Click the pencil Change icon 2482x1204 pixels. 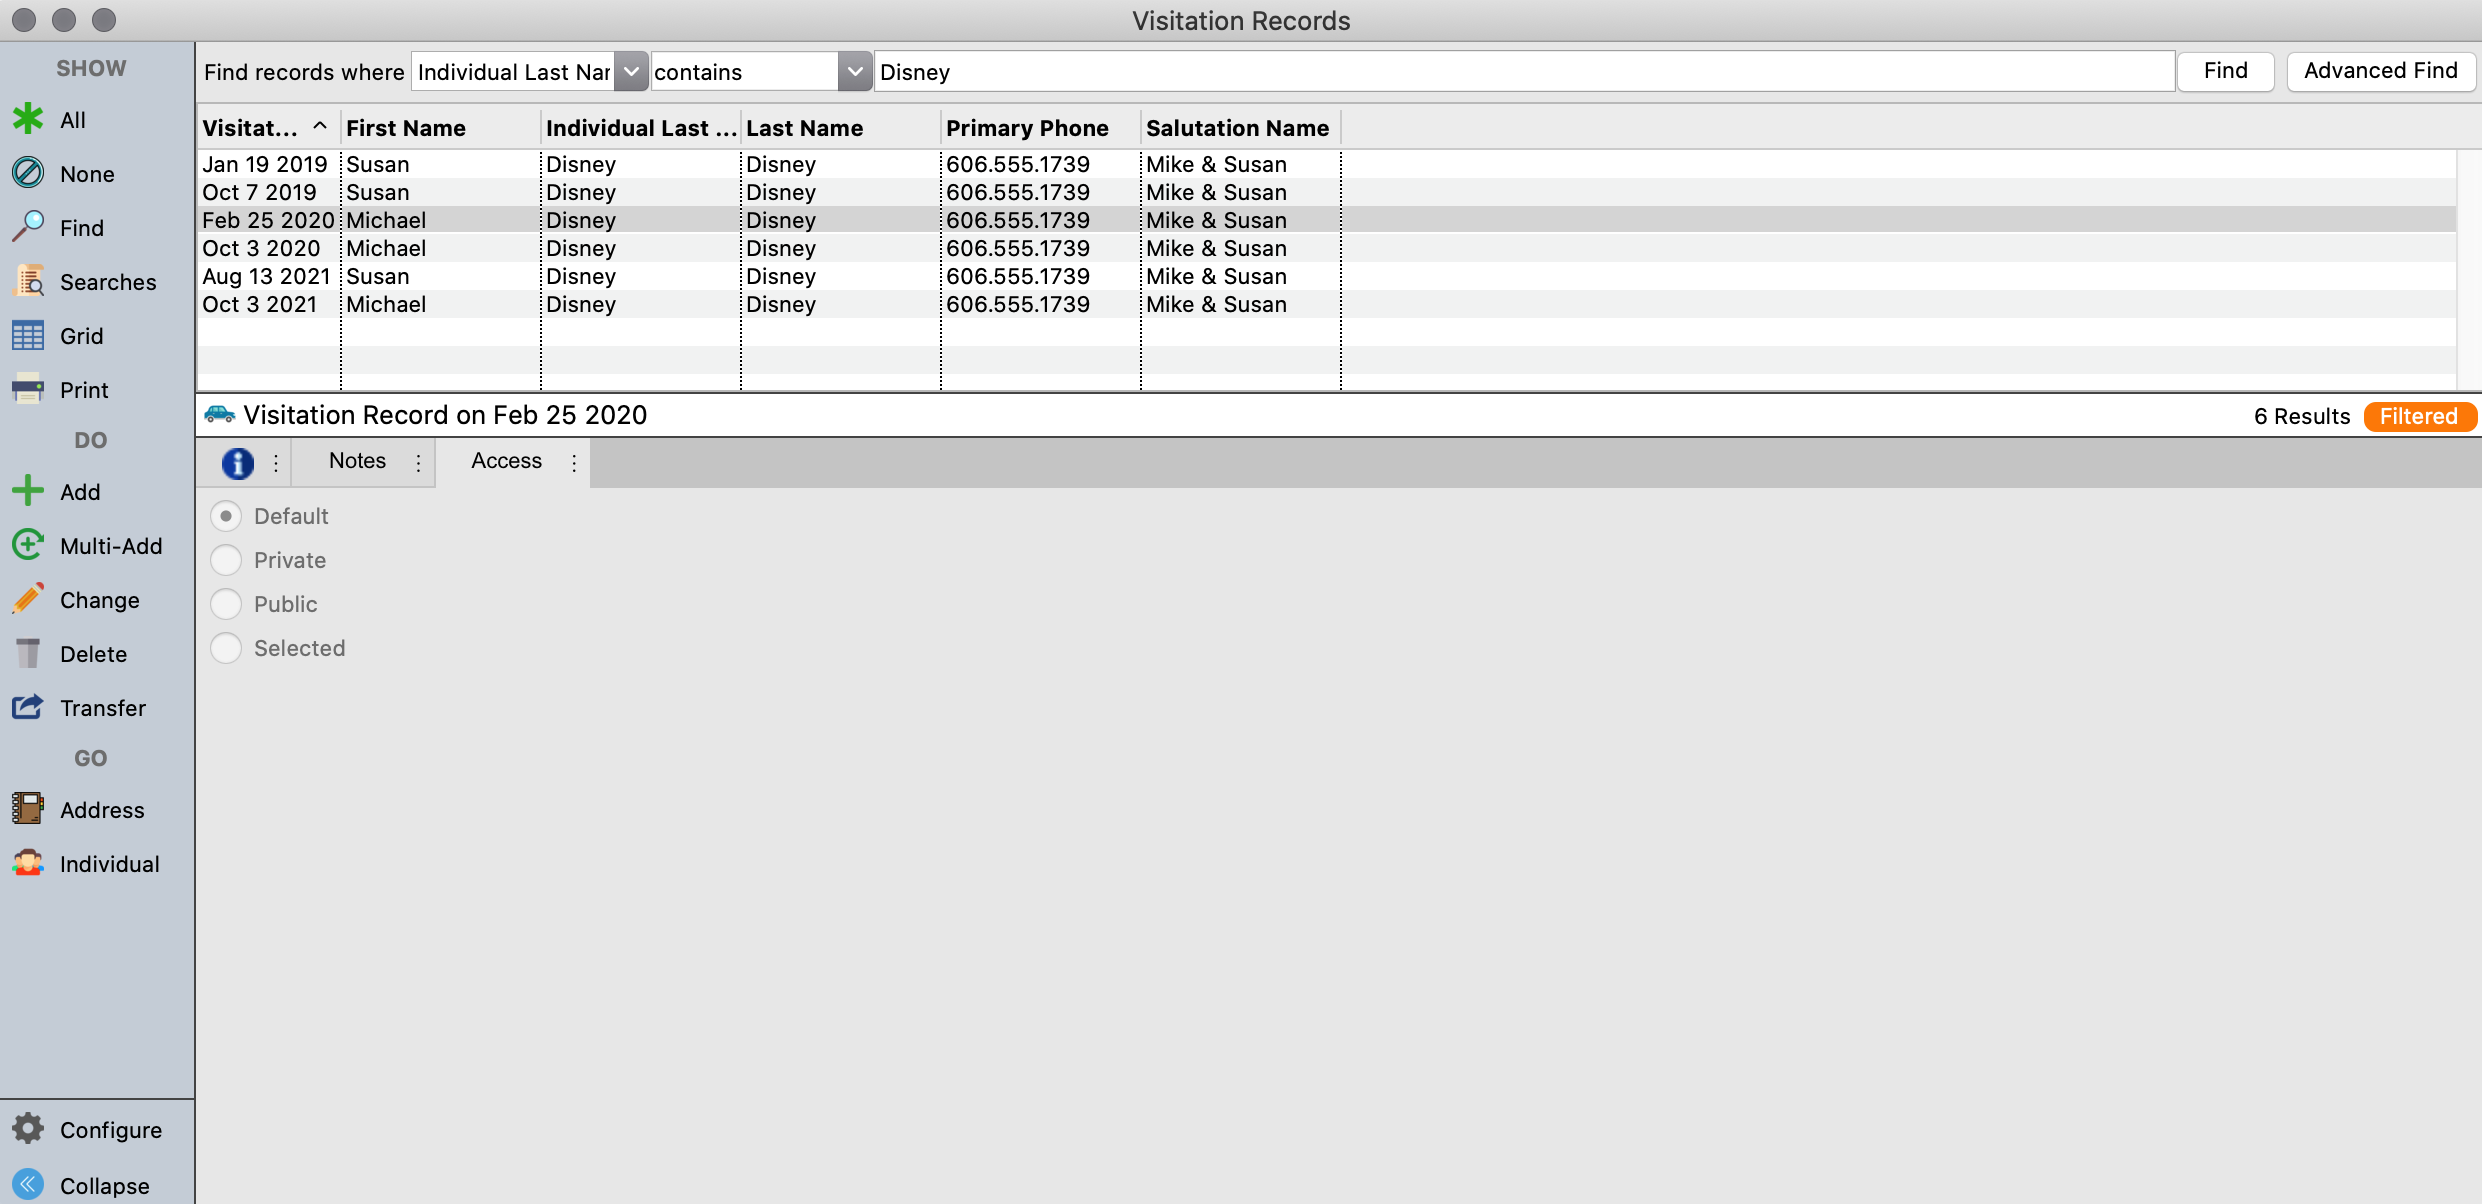(x=28, y=600)
